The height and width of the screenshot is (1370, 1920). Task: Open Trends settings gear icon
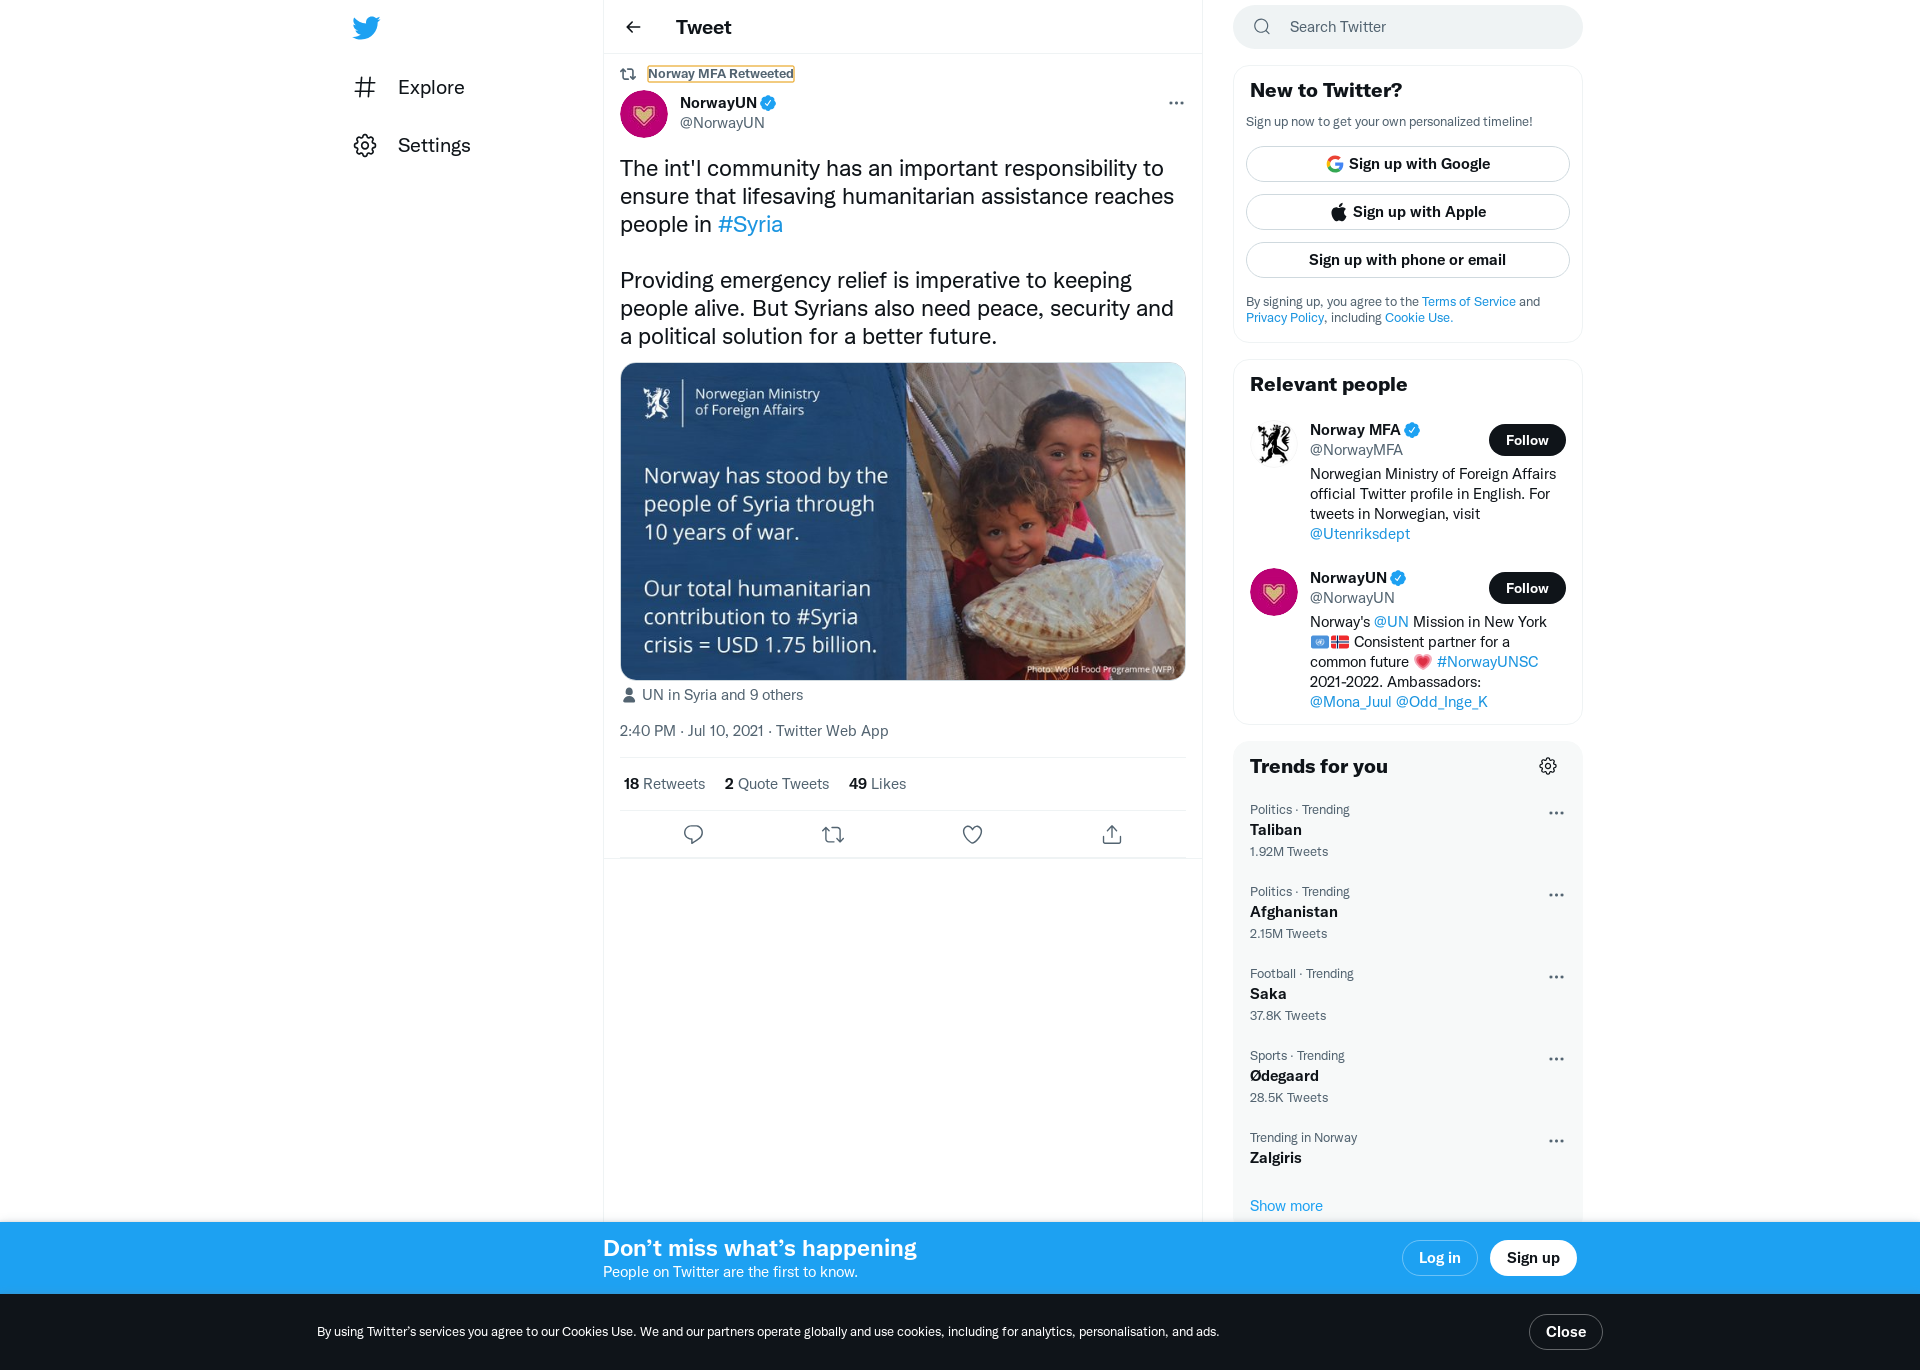pyautogui.click(x=1548, y=766)
